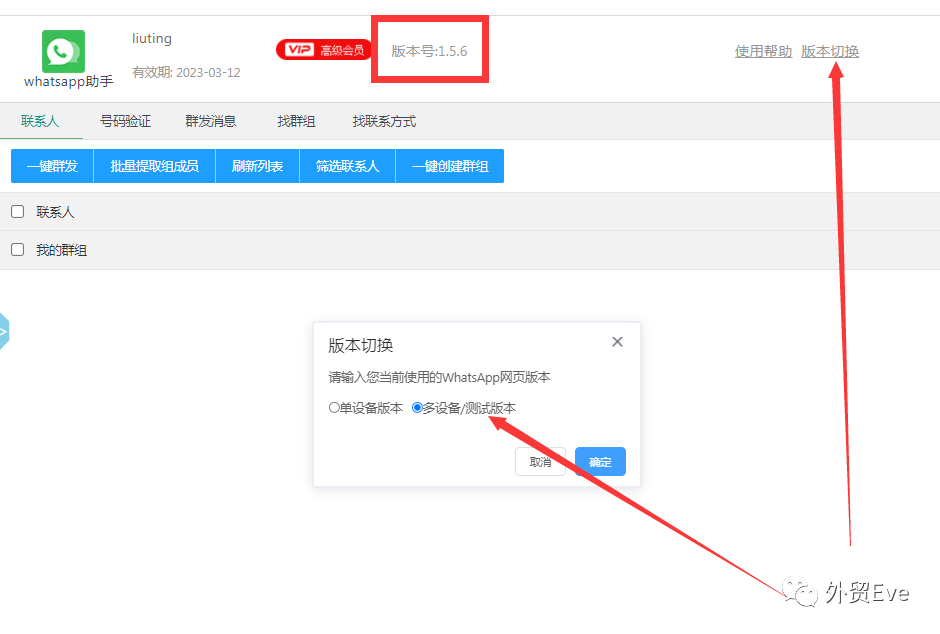The height and width of the screenshot is (634, 940).
Task: Click the green whatsapp助手 logo icon
Action: click(63, 52)
